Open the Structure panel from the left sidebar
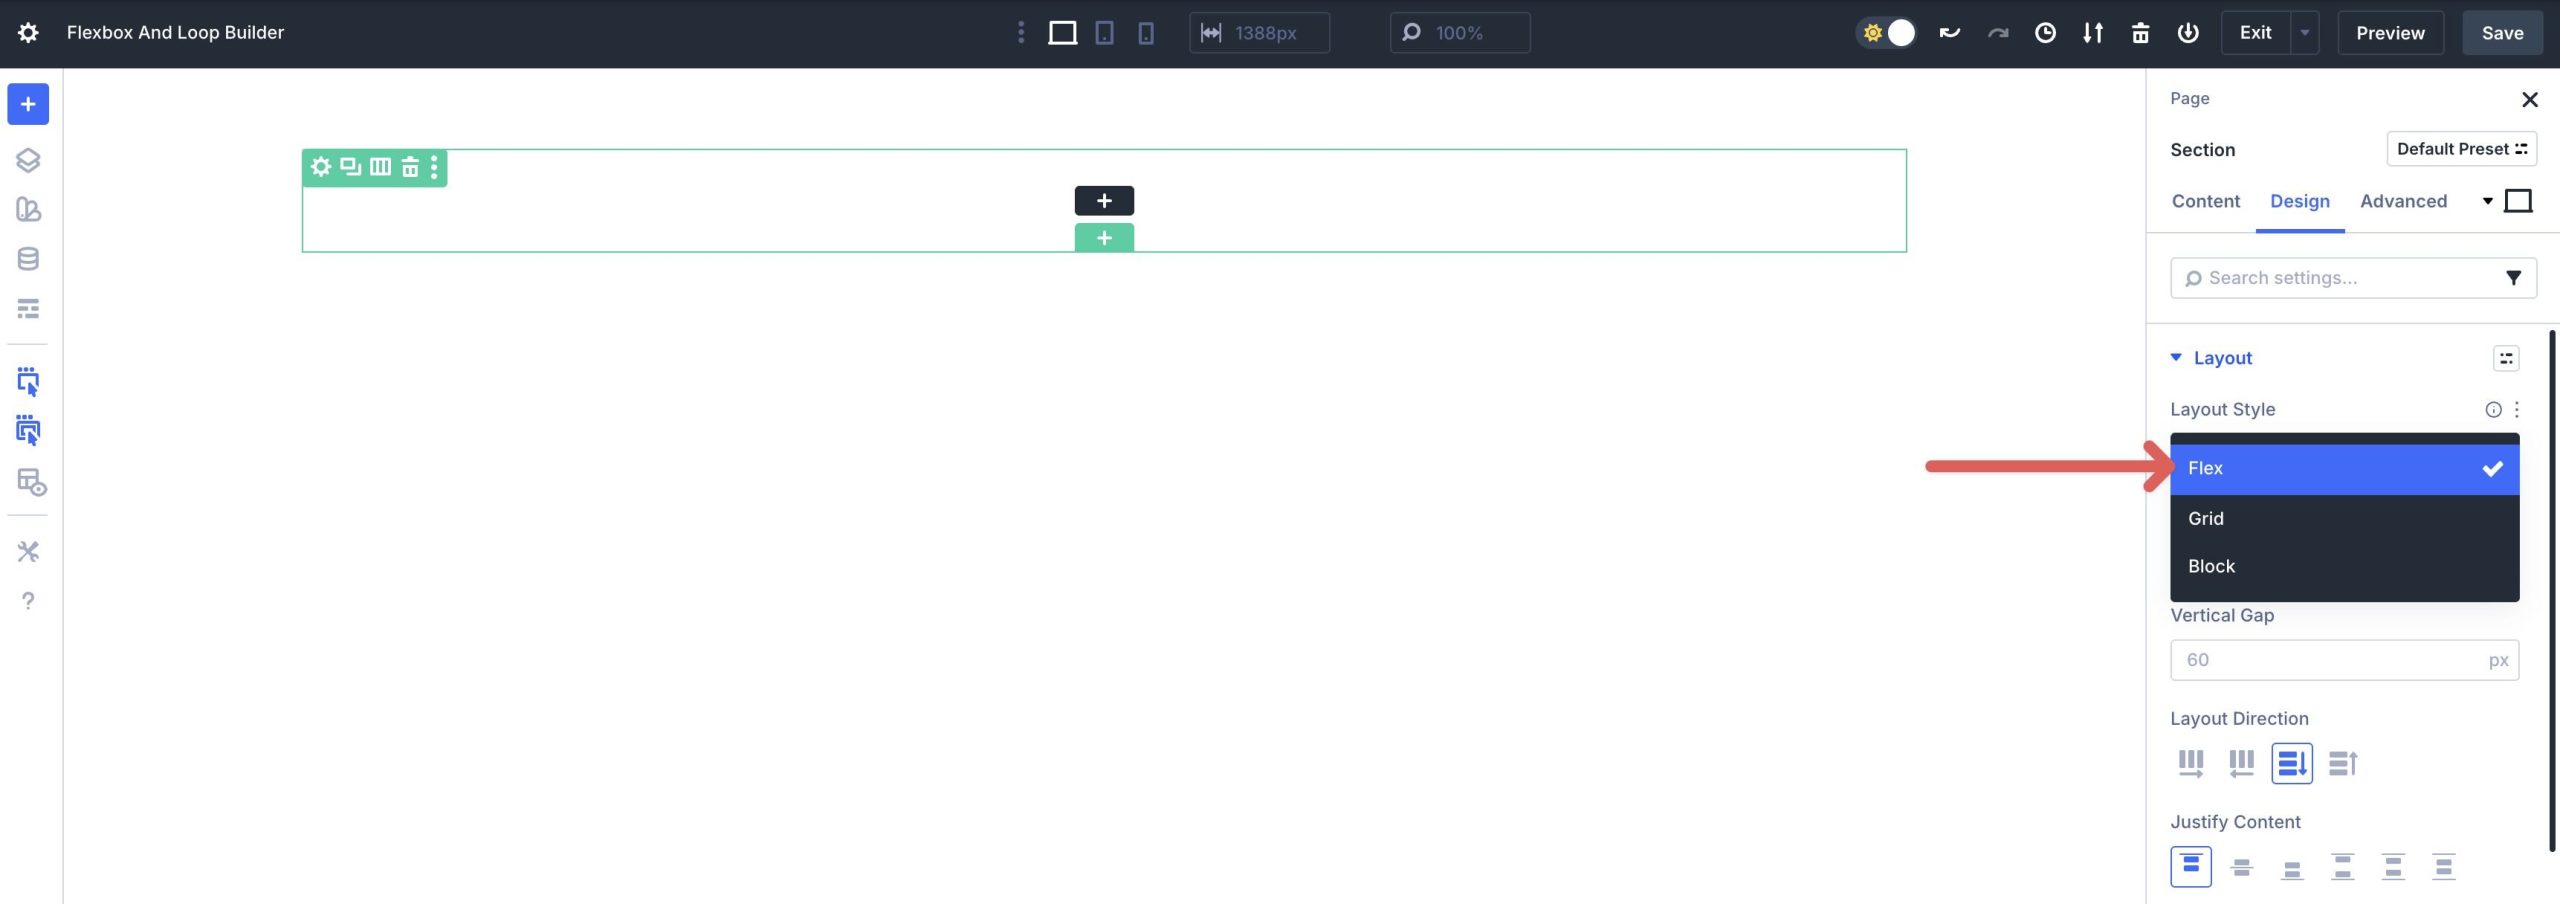The height and width of the screenshot is (904, 2560). (x=28, y=159)
